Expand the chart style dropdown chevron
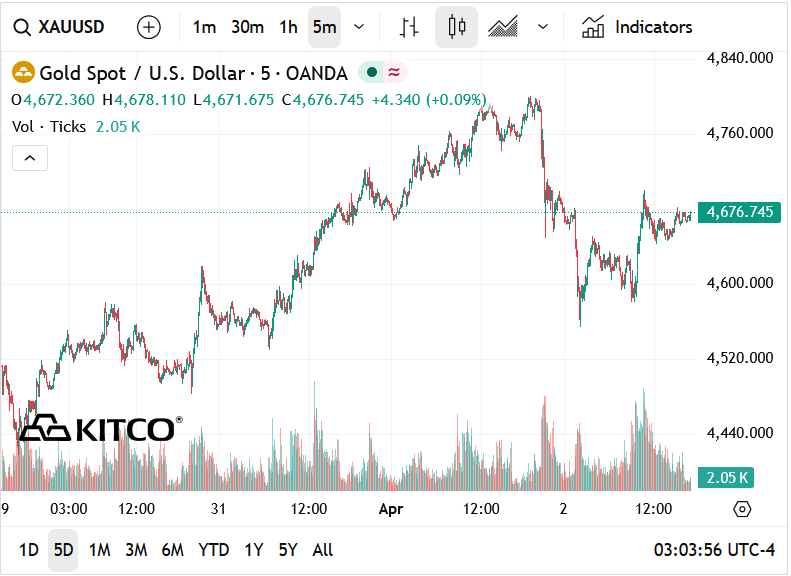The image size is (791, 576). [x=543, y=27]
